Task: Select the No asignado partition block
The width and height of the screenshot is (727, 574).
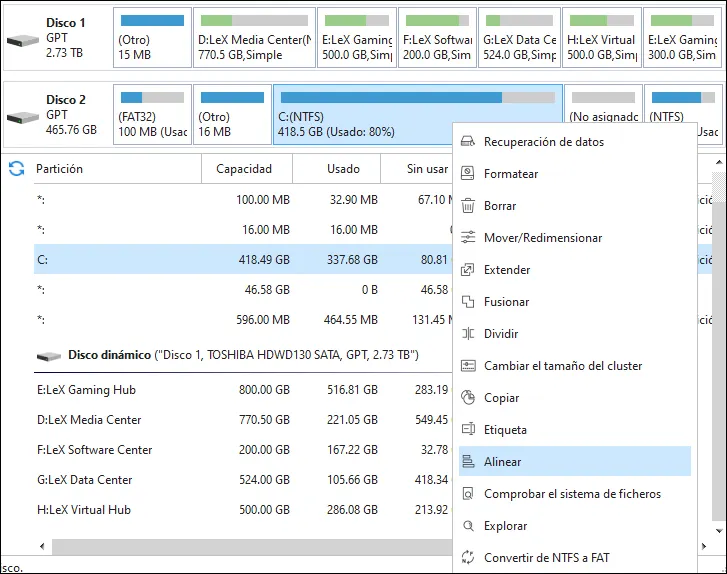Action: tap(603, 104)
